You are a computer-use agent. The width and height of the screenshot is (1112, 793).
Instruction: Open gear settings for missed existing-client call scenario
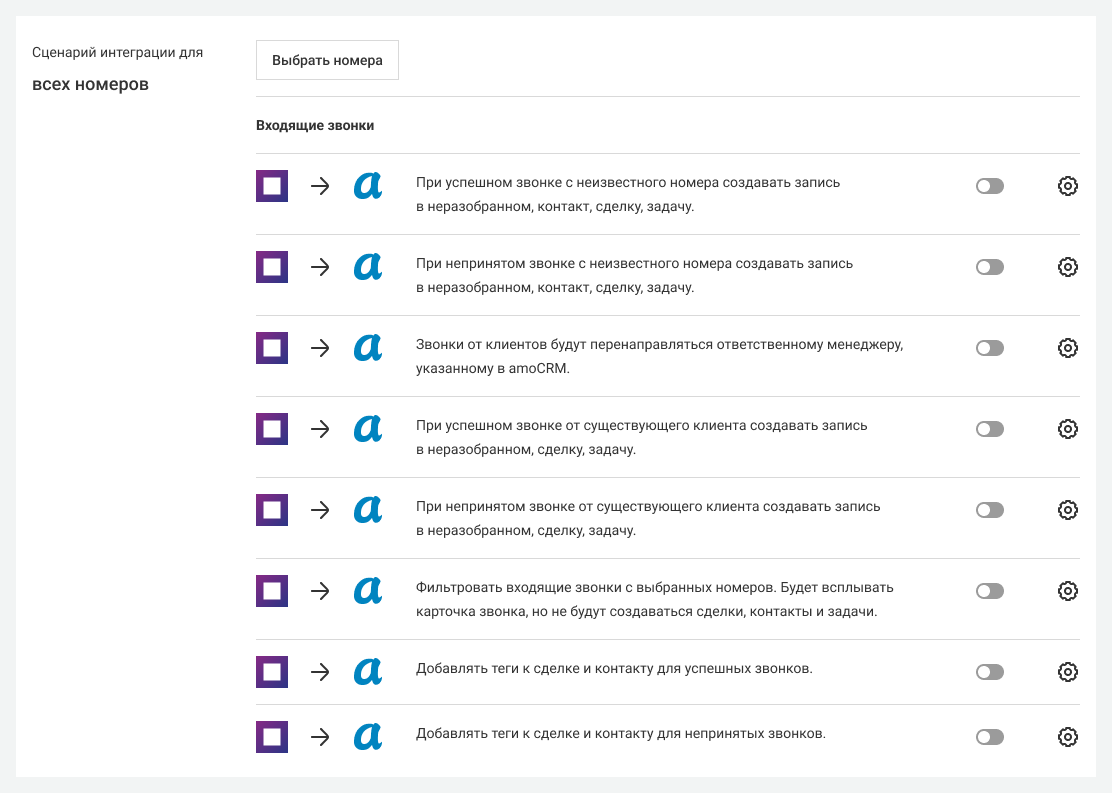point(1067,510)
